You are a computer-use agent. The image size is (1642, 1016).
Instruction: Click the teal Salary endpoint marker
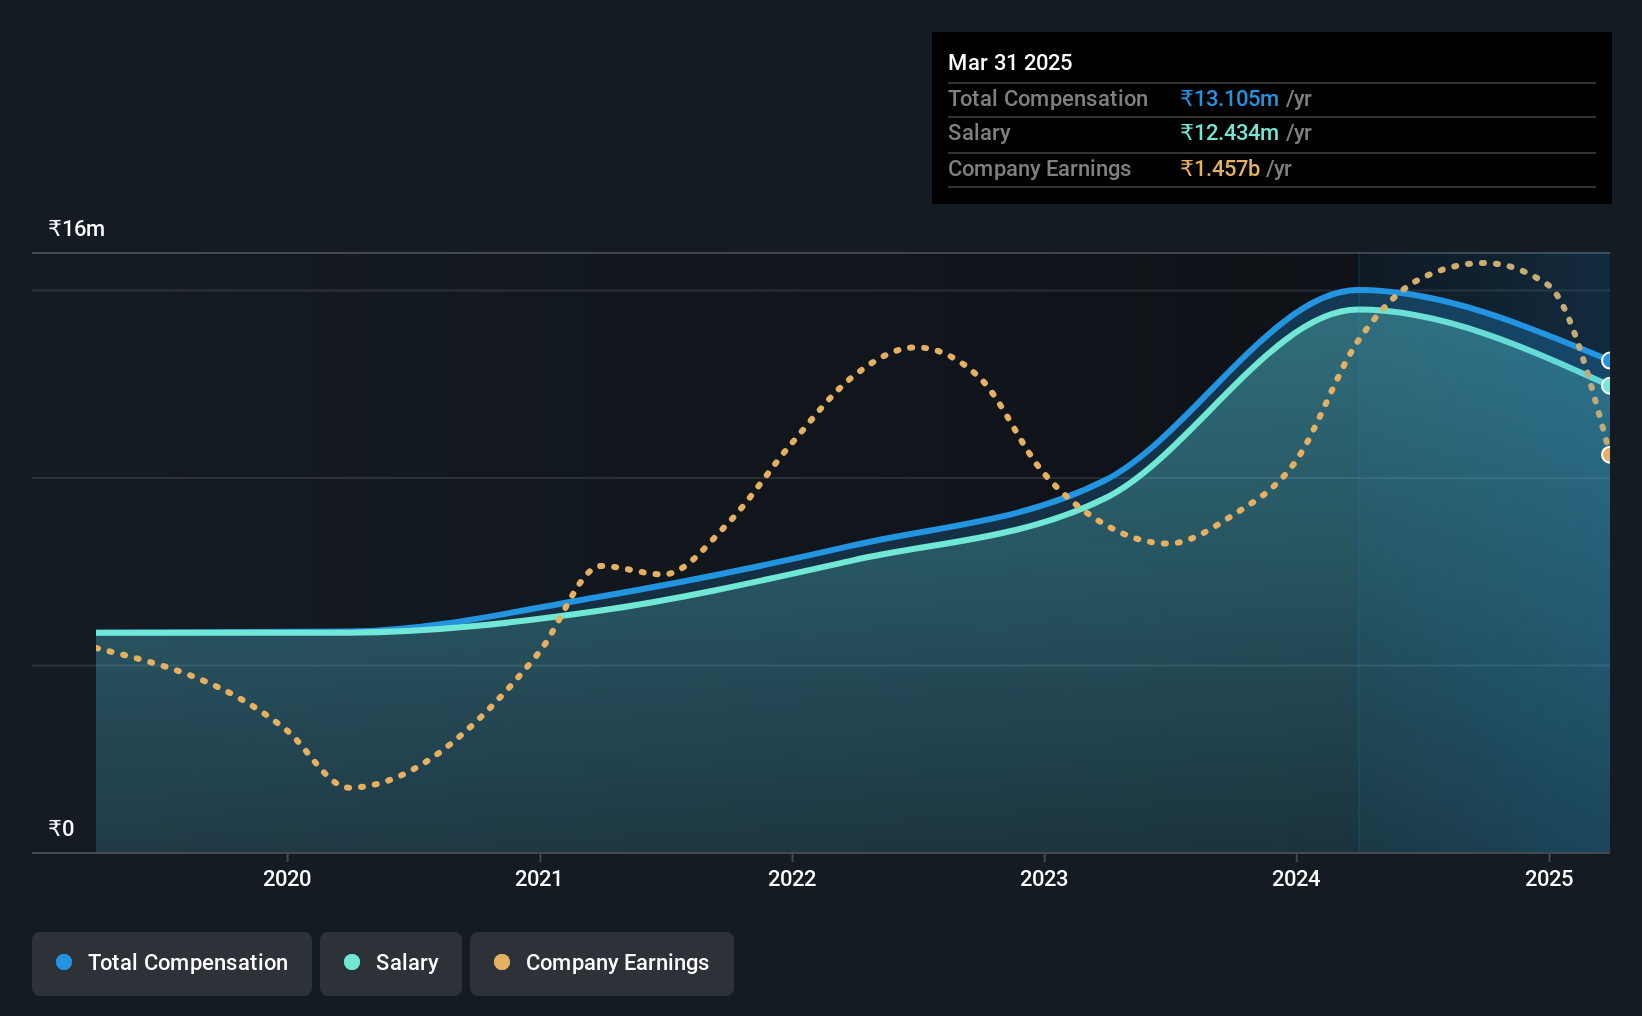[1608, 386]
